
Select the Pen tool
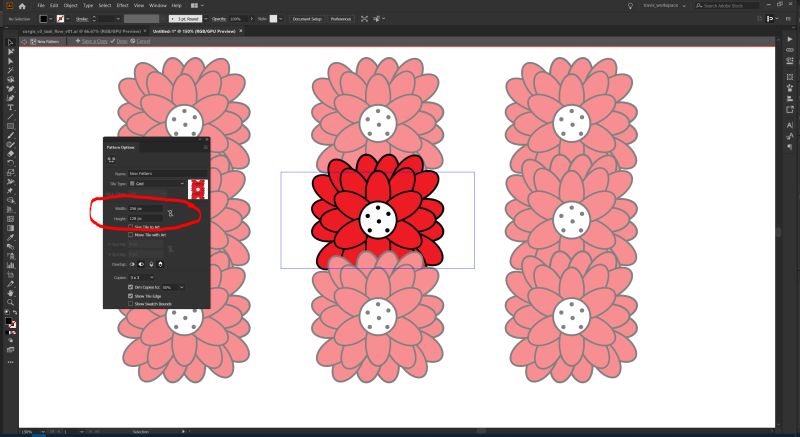[x=10, y=88]
